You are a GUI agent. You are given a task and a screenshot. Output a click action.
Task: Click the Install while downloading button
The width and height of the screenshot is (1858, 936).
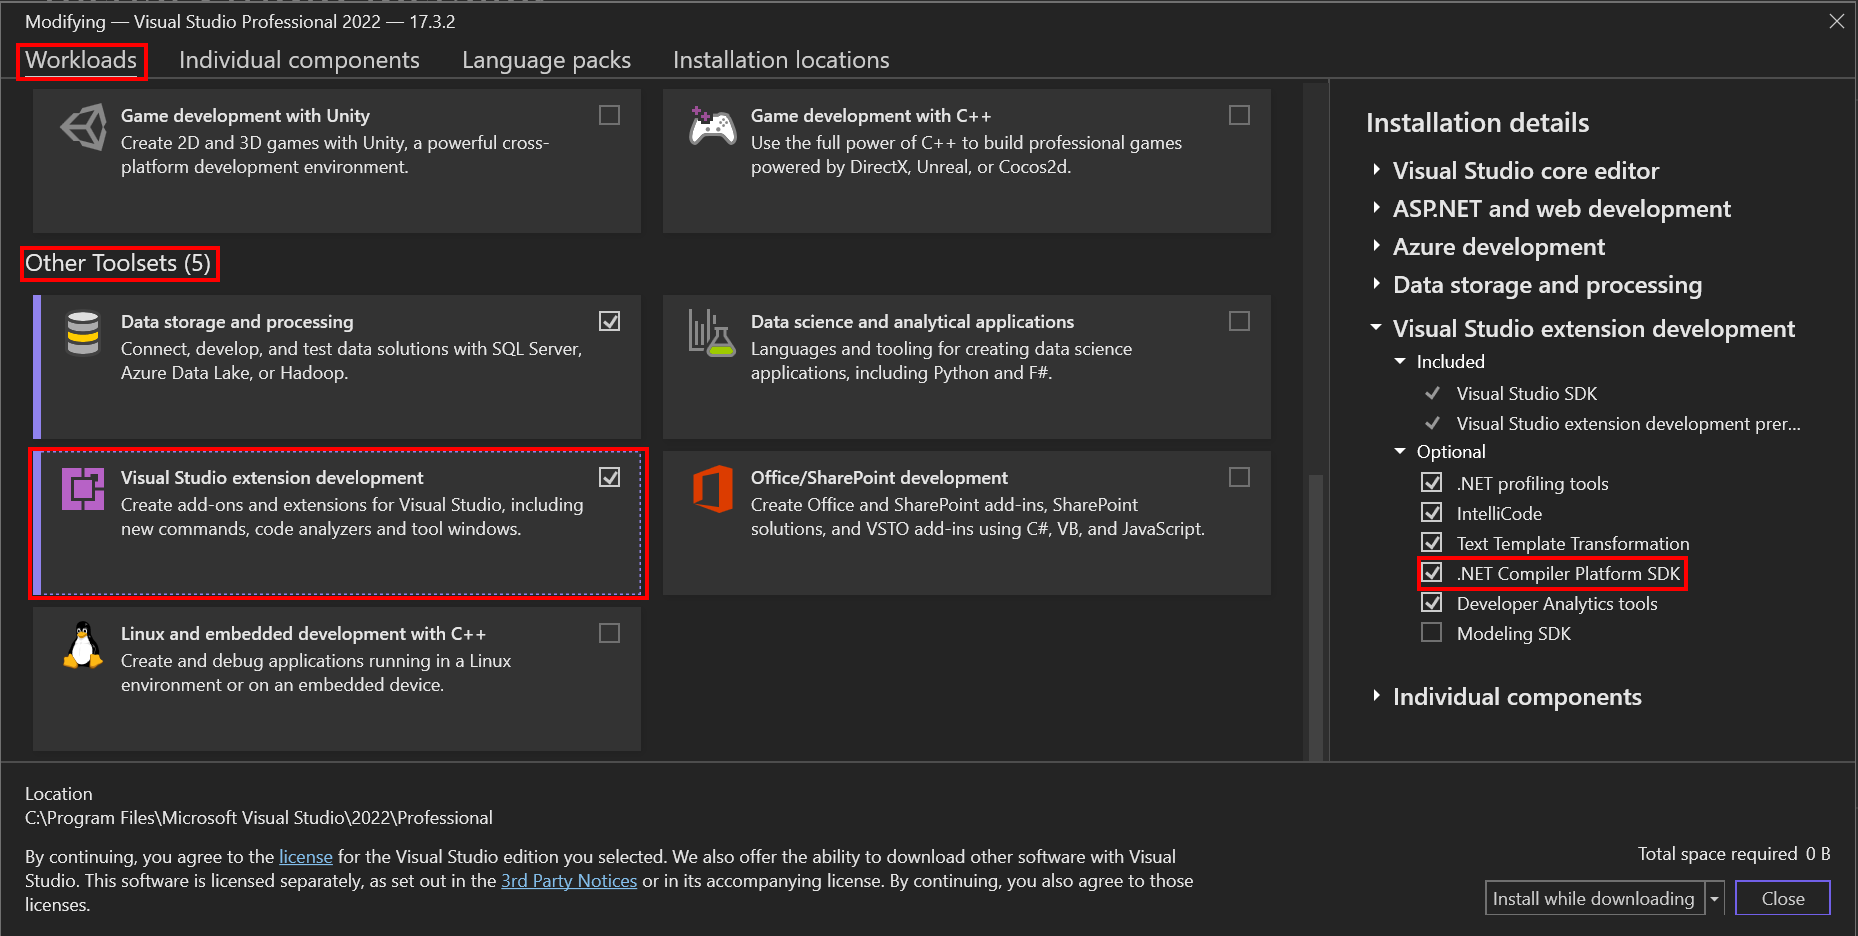point(1594,898)
